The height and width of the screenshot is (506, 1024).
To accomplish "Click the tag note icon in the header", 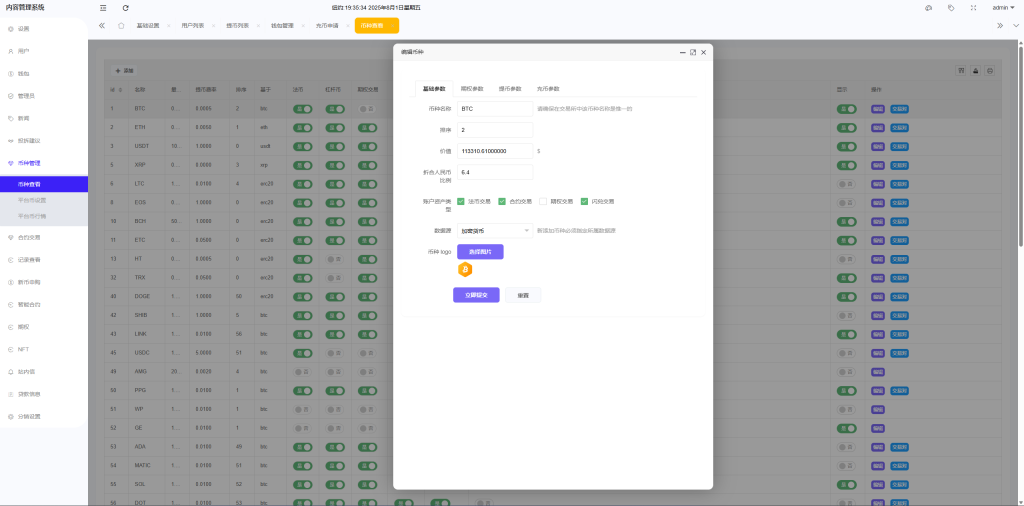I will [x=950, y=7].
